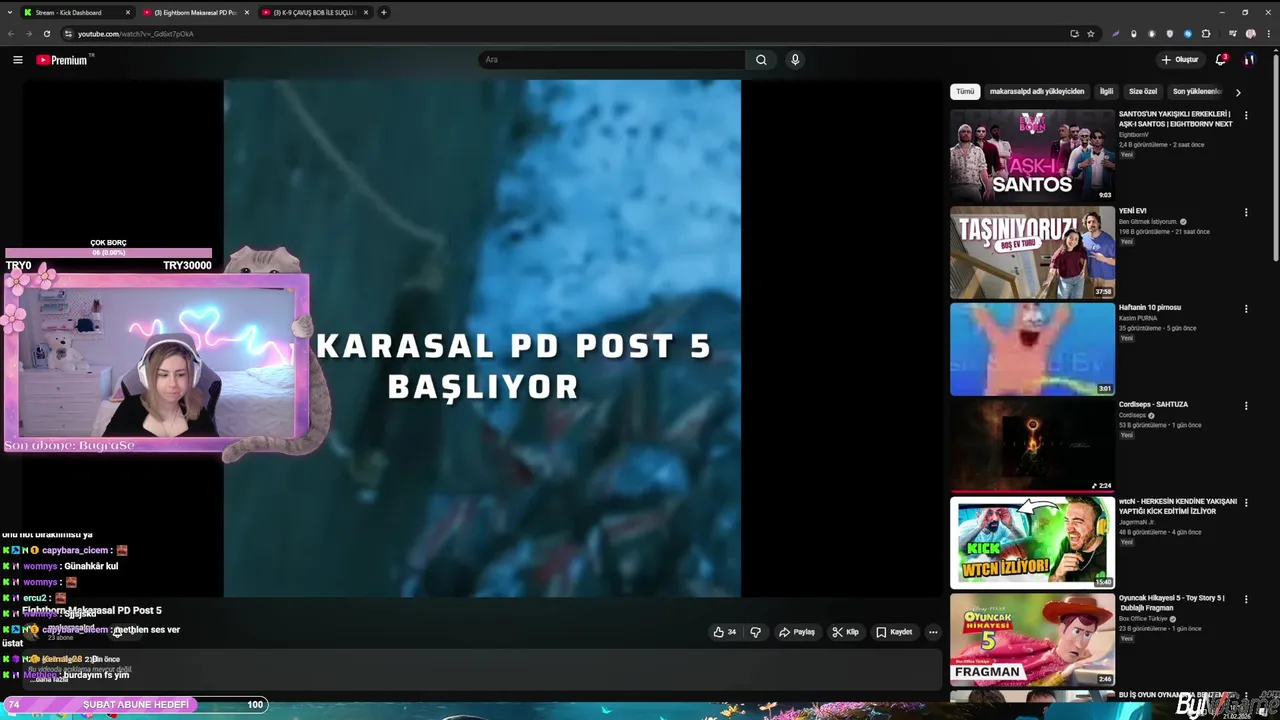
Task: Click the Chrome profile avatar
Action: (x=1251, y=34)
